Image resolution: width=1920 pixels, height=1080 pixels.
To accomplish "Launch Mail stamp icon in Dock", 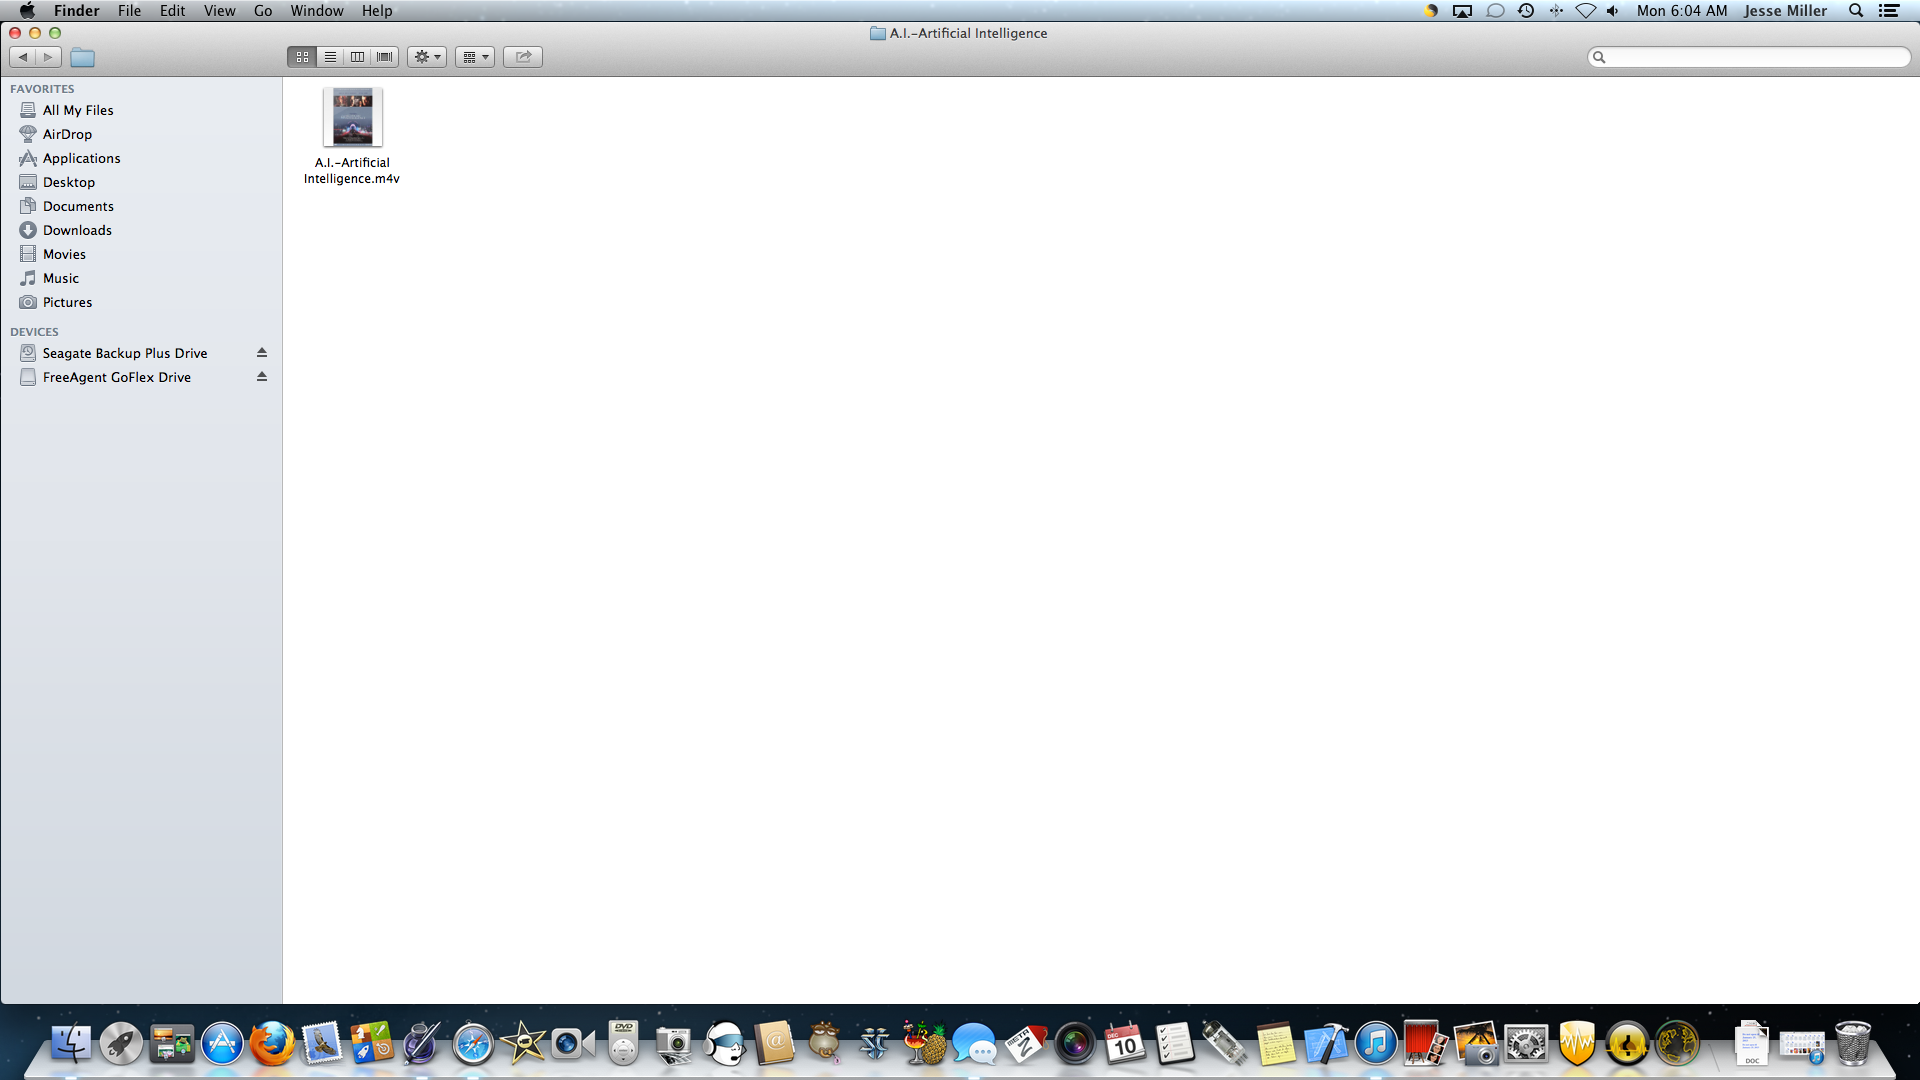I will [322, 1044].
